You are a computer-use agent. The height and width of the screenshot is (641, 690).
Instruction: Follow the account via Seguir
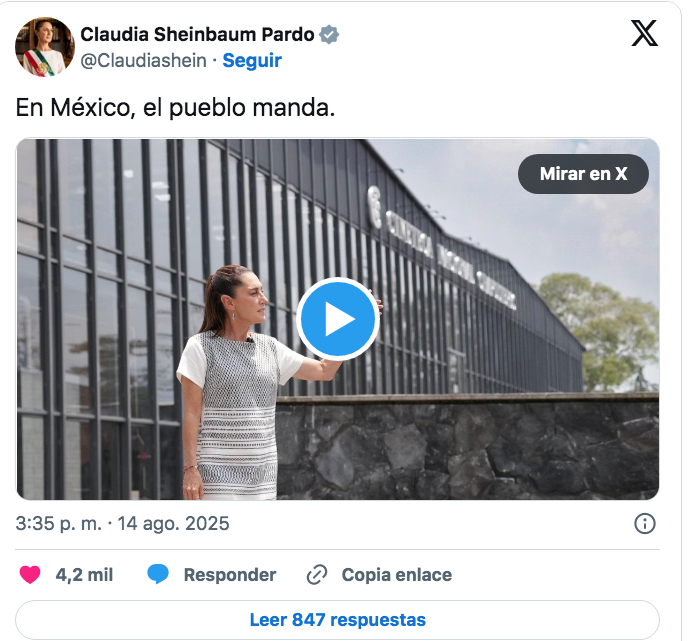coord(252,61)
